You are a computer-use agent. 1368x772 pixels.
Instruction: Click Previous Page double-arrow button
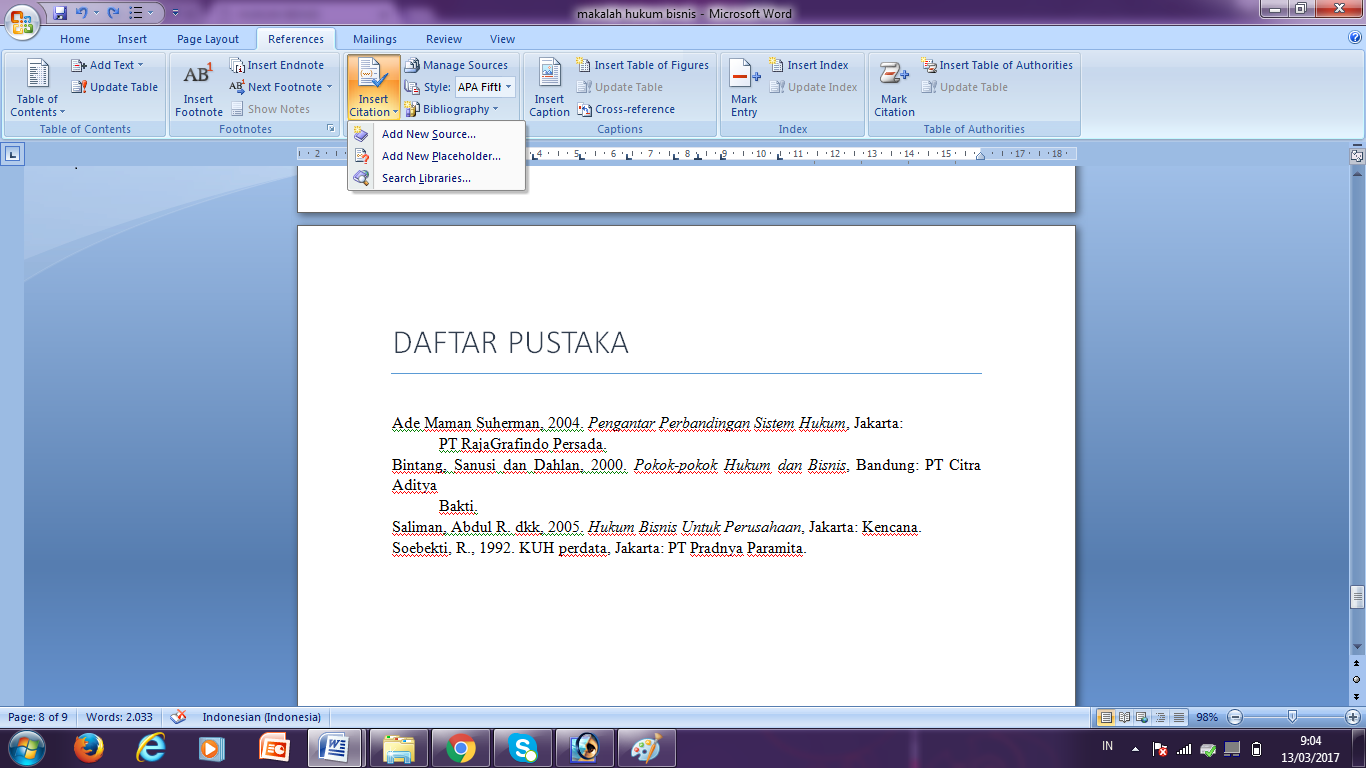(1356, 663)
